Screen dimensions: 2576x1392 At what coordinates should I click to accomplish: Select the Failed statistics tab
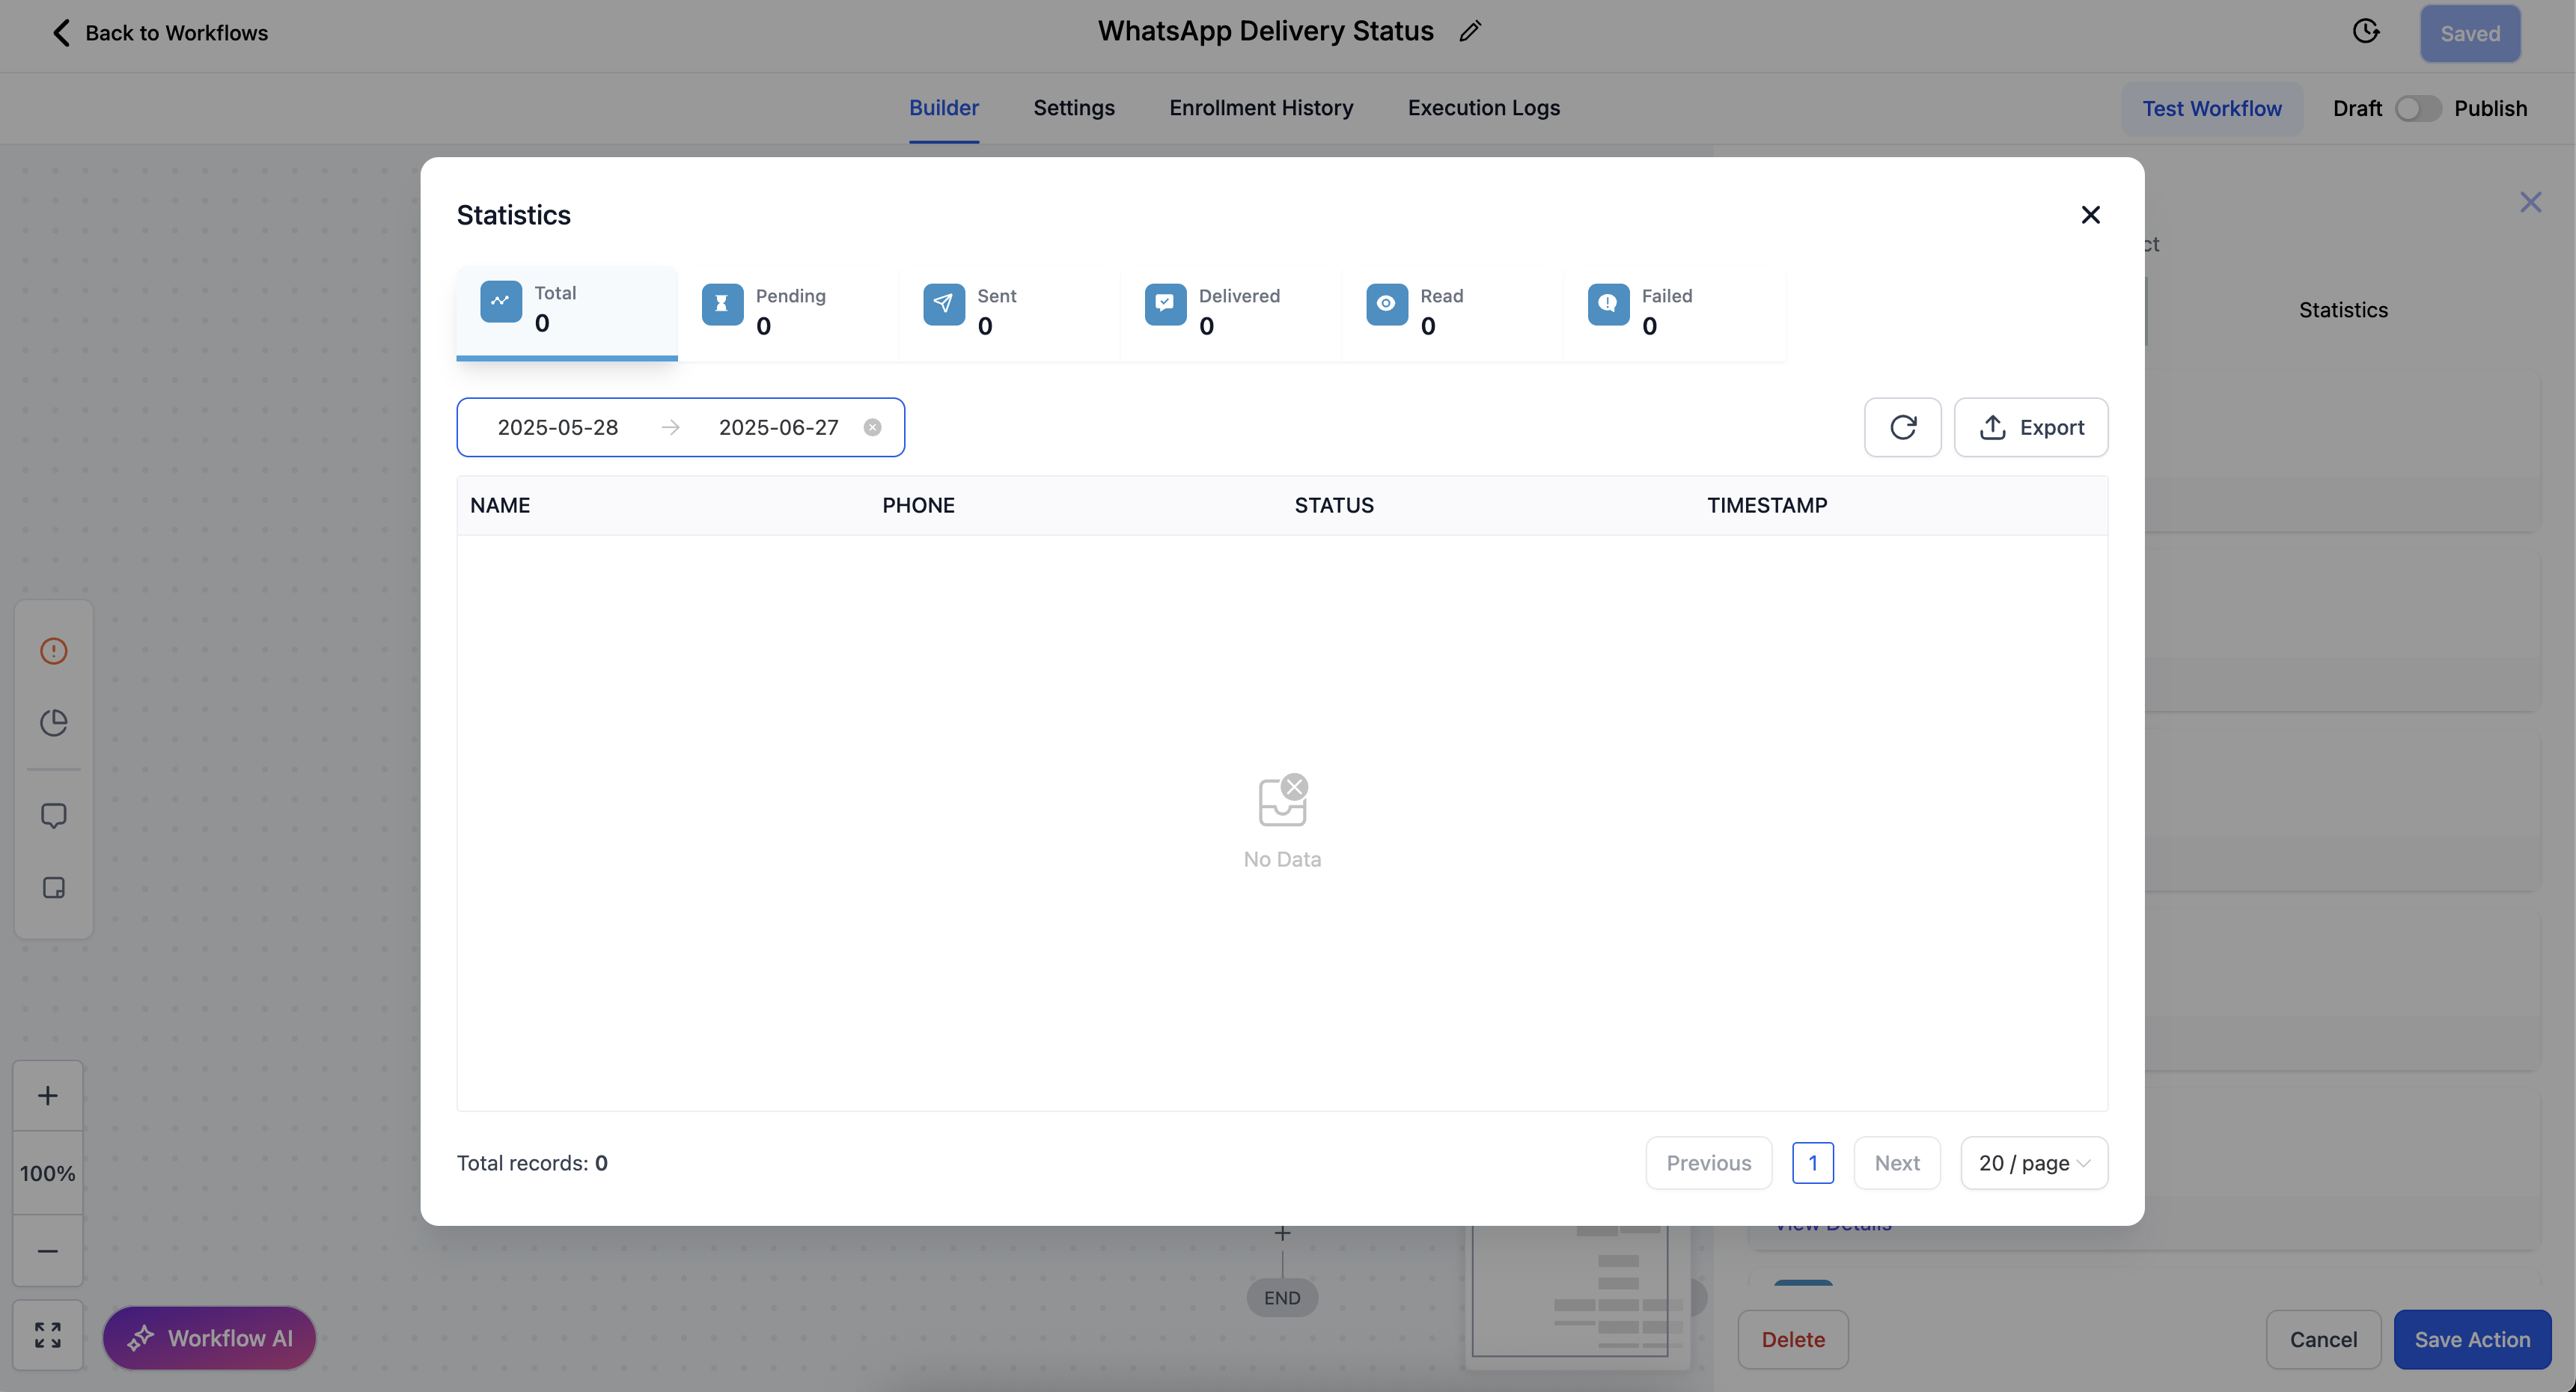click(x=1673, y=311)
